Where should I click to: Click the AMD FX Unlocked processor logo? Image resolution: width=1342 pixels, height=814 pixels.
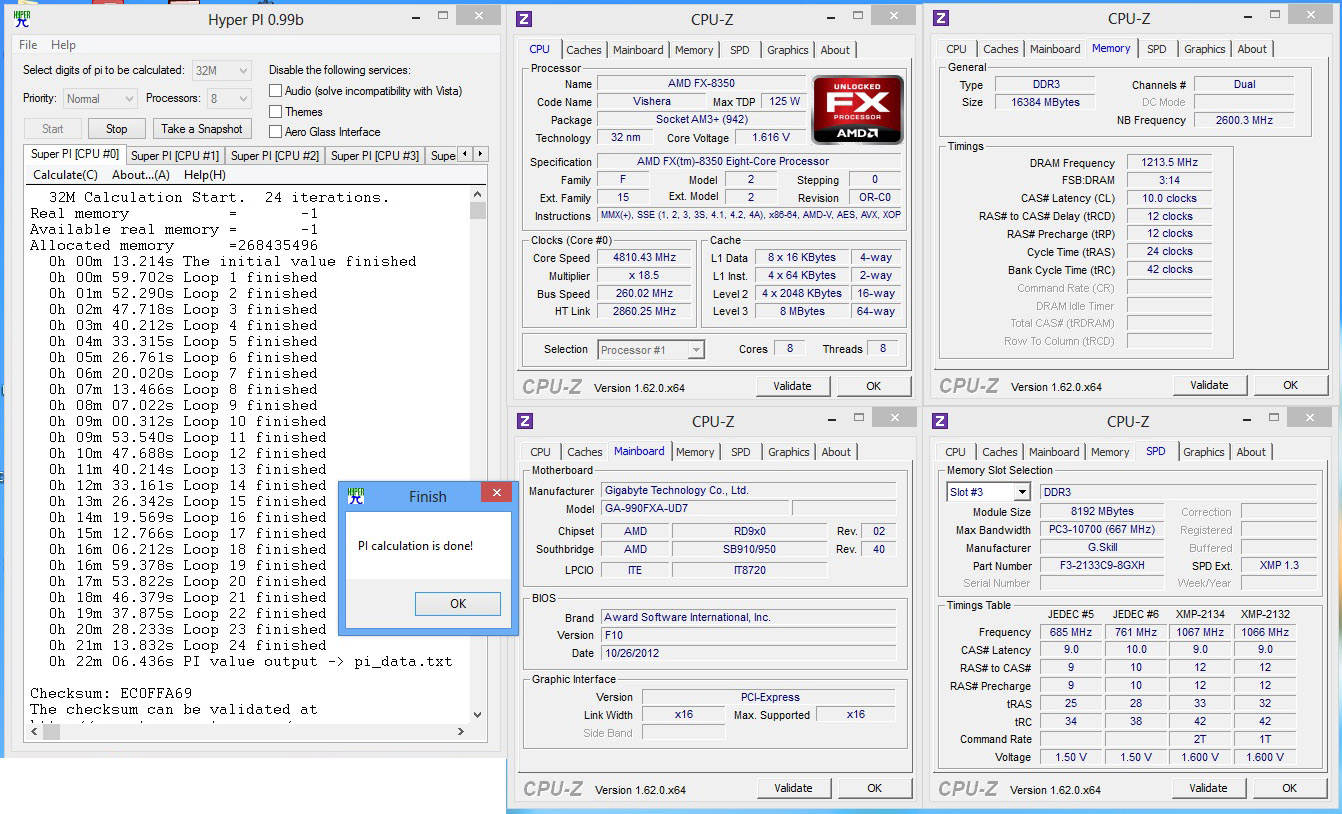(858, 108)
